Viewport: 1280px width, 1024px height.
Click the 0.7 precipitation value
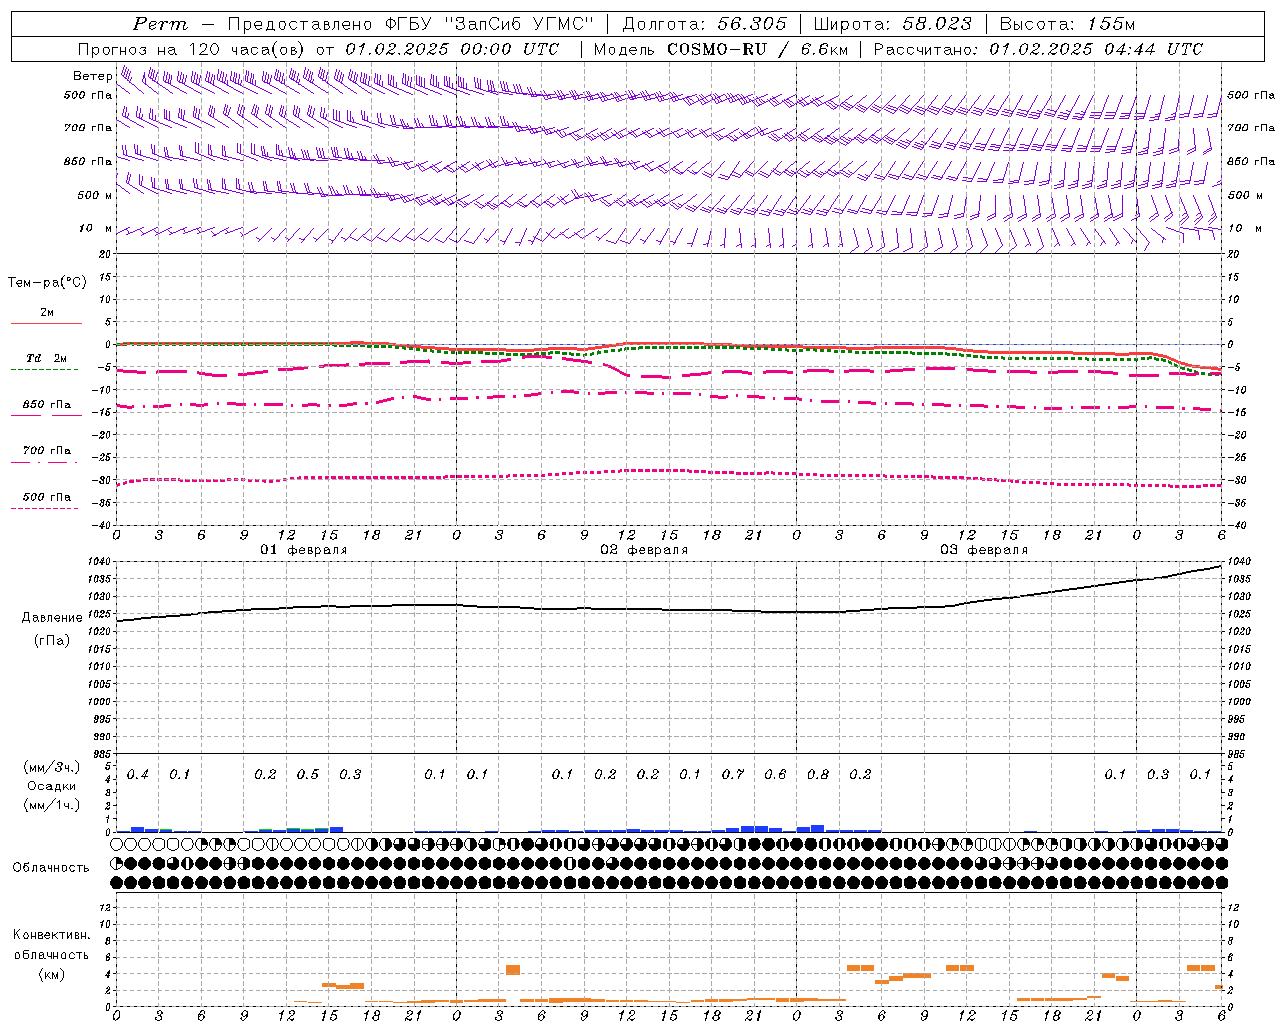coord(733,775)
